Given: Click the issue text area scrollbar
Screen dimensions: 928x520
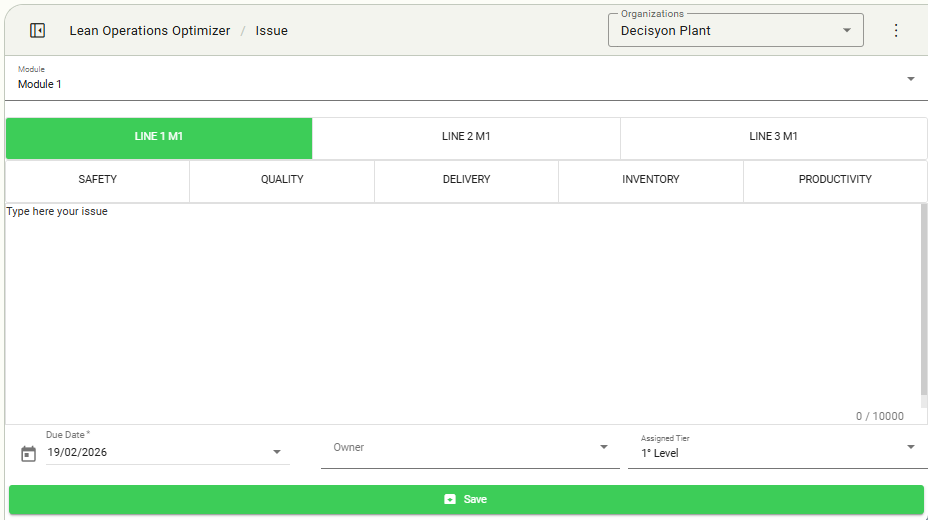Looking at the screenshot, I should tap(923, 300).
